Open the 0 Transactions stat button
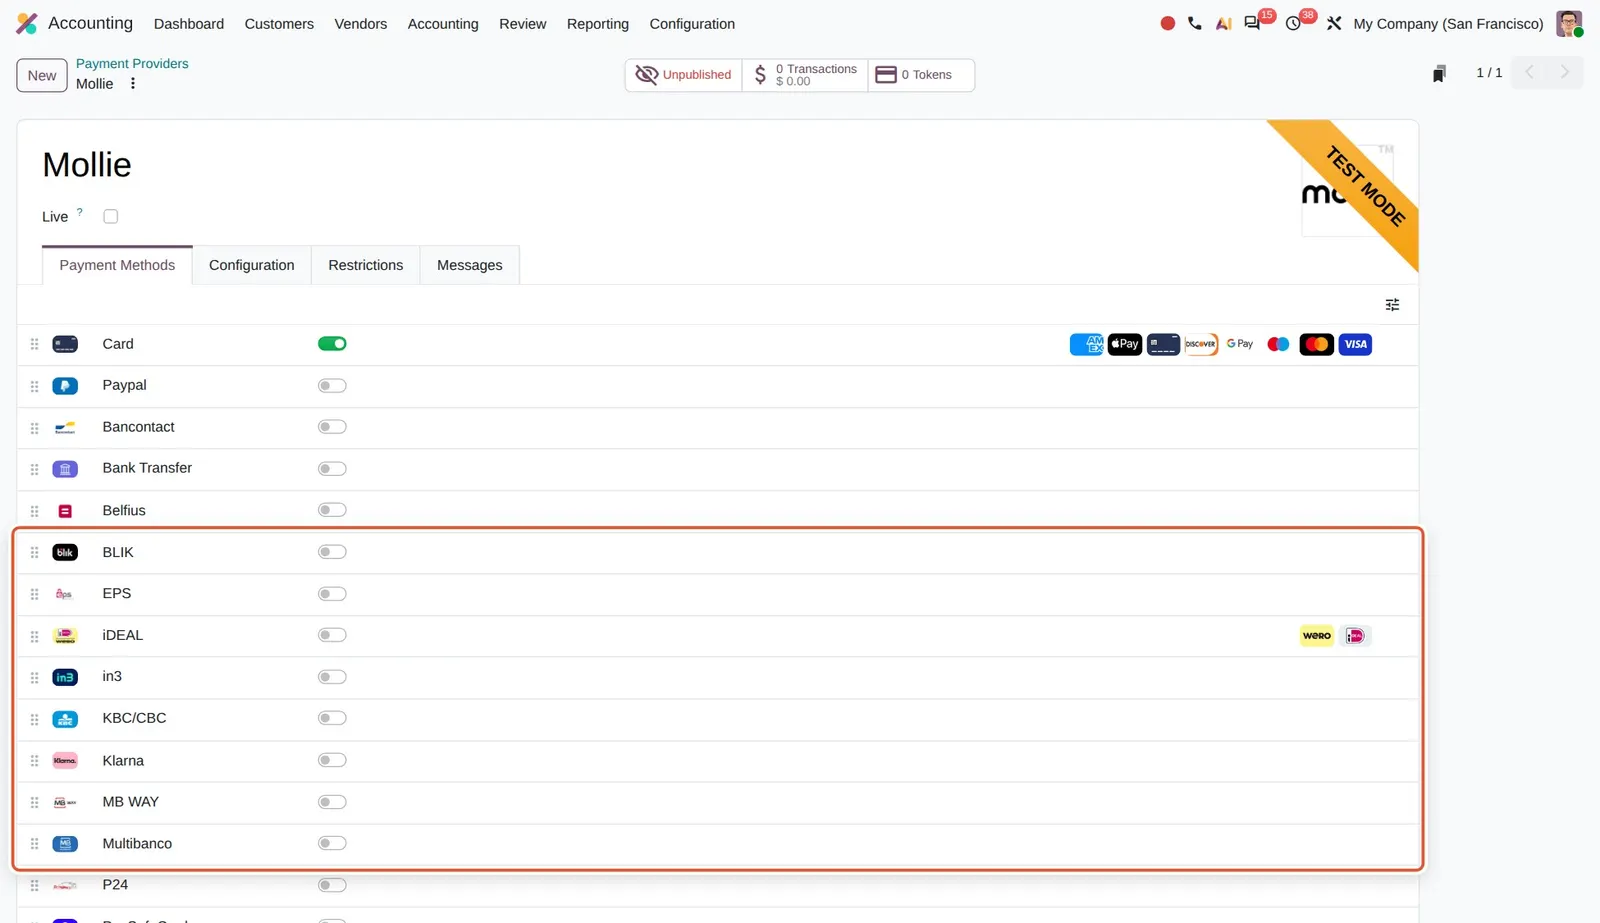The image size is (1600, 923). 805,75
